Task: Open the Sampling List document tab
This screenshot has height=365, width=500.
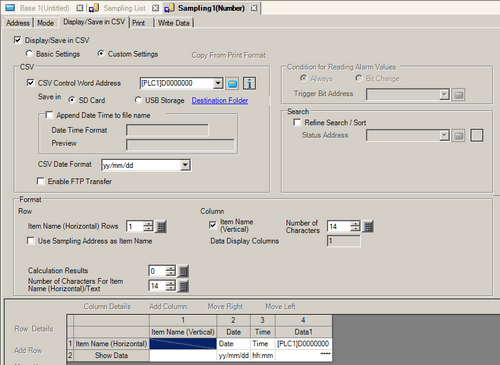Action: (125, 8)
